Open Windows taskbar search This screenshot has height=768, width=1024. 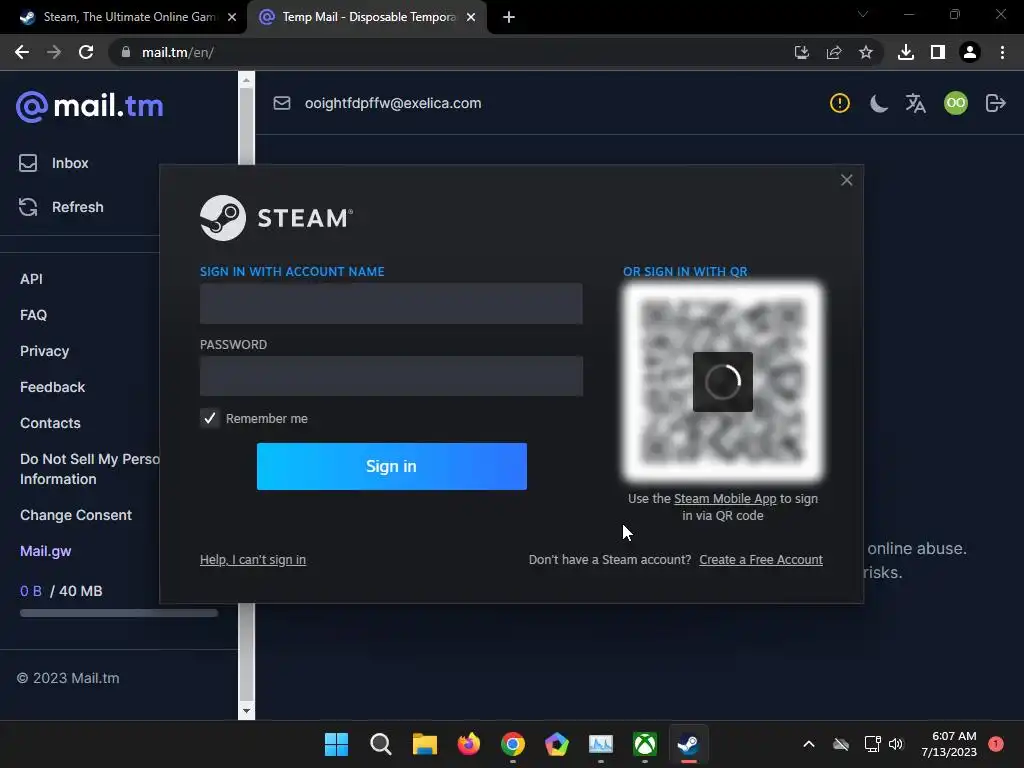pyautogui.click(x=381, y=744)
